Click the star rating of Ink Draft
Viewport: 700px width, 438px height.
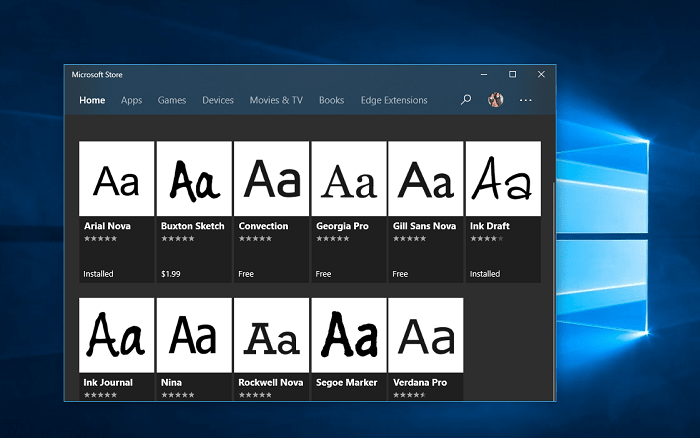click(487, 238)
